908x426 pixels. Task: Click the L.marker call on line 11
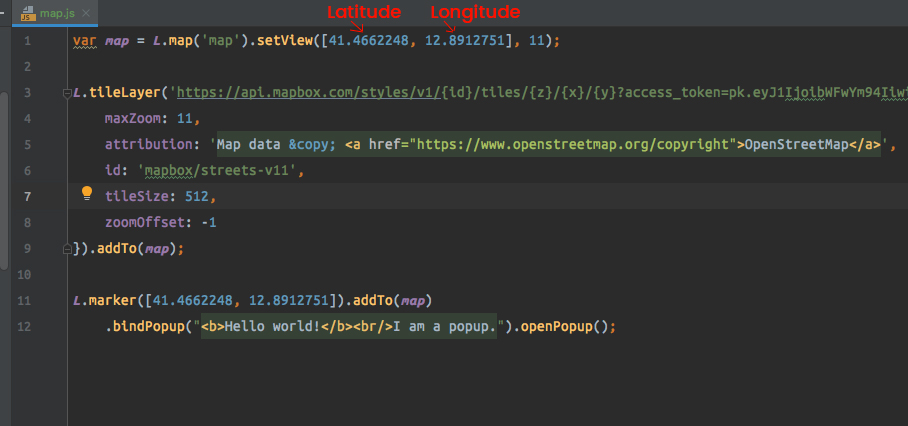pyautogui.click(x=104, y=301)
